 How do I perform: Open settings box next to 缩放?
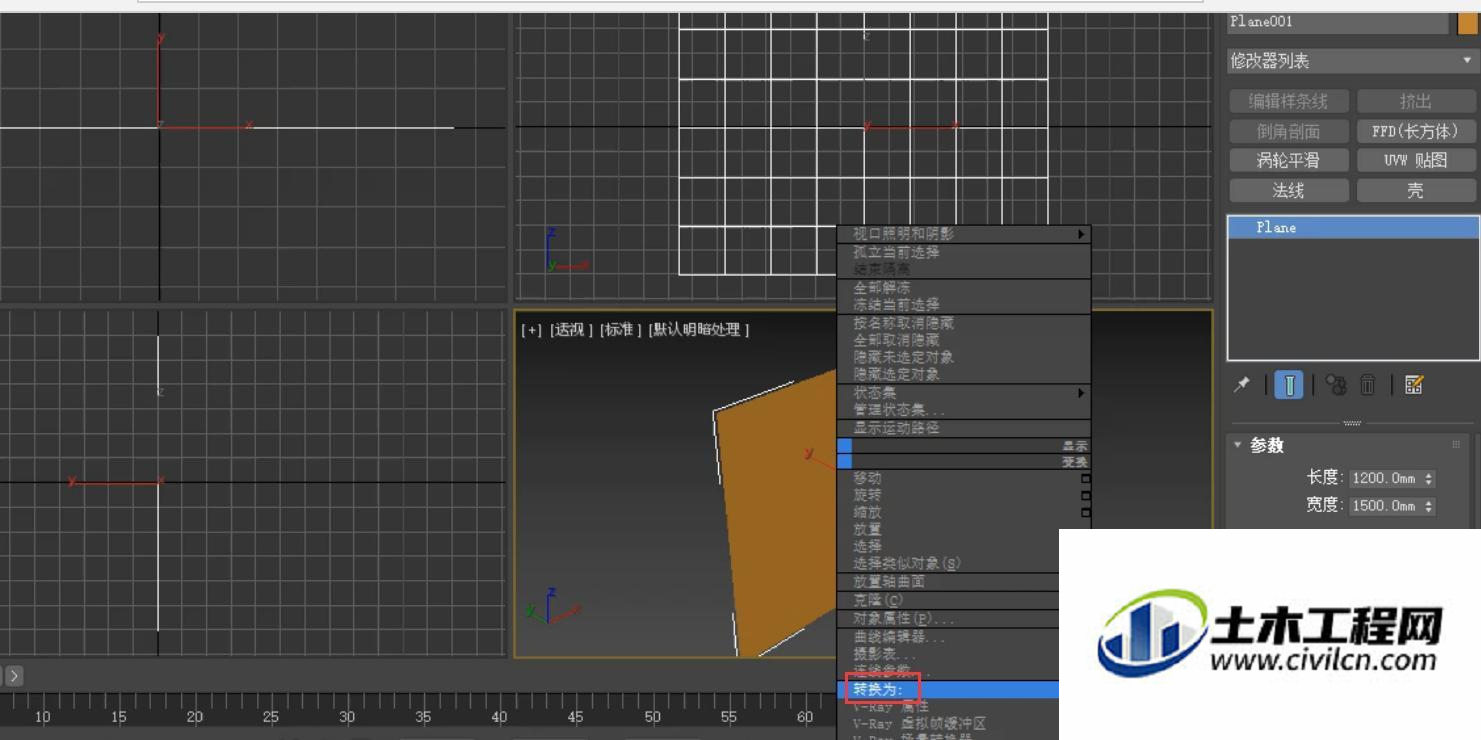point(1085,513)
